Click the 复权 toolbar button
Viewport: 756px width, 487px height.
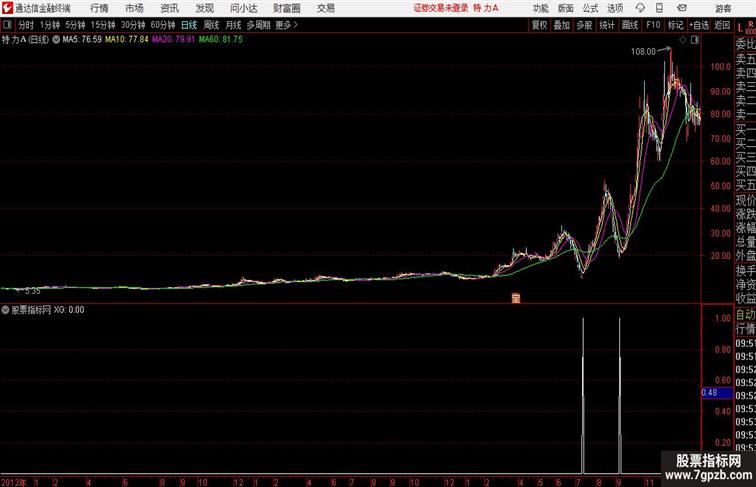pos(540,25)
